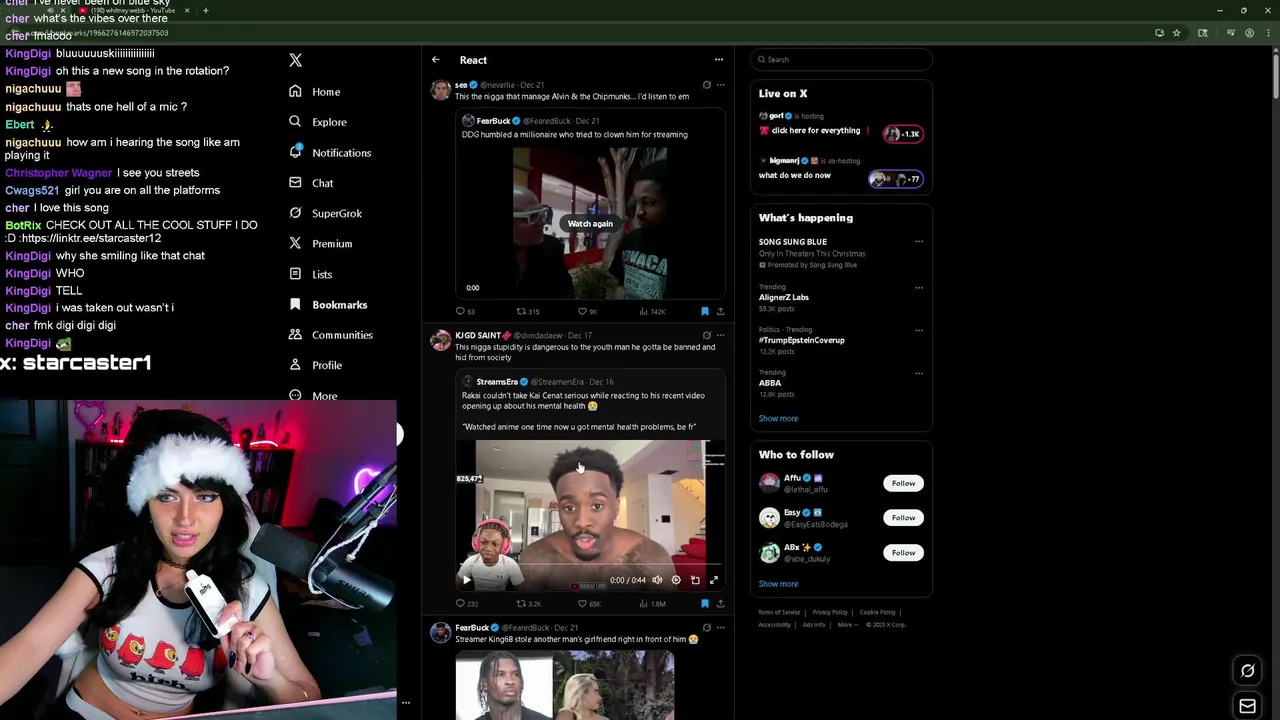Click the Lists icon in sidebar
Image resolution: width=1280 pixels, height=720 pixels.
pyautogui.click(x=295, y=274)
